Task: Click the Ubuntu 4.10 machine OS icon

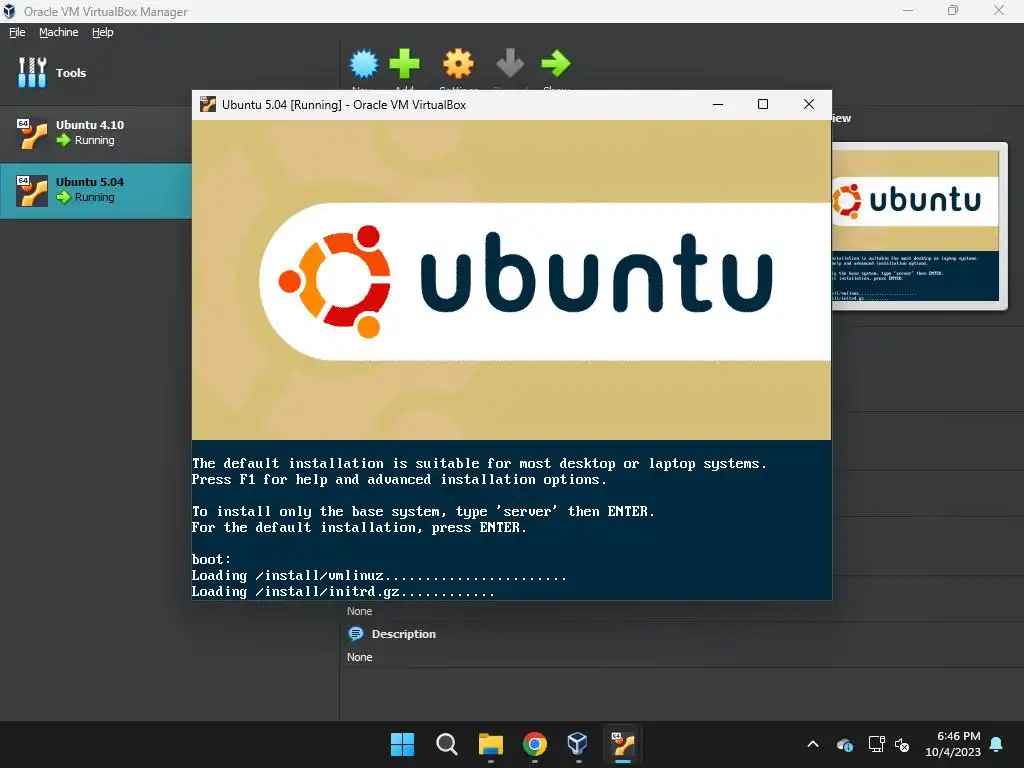Action: 32,133
